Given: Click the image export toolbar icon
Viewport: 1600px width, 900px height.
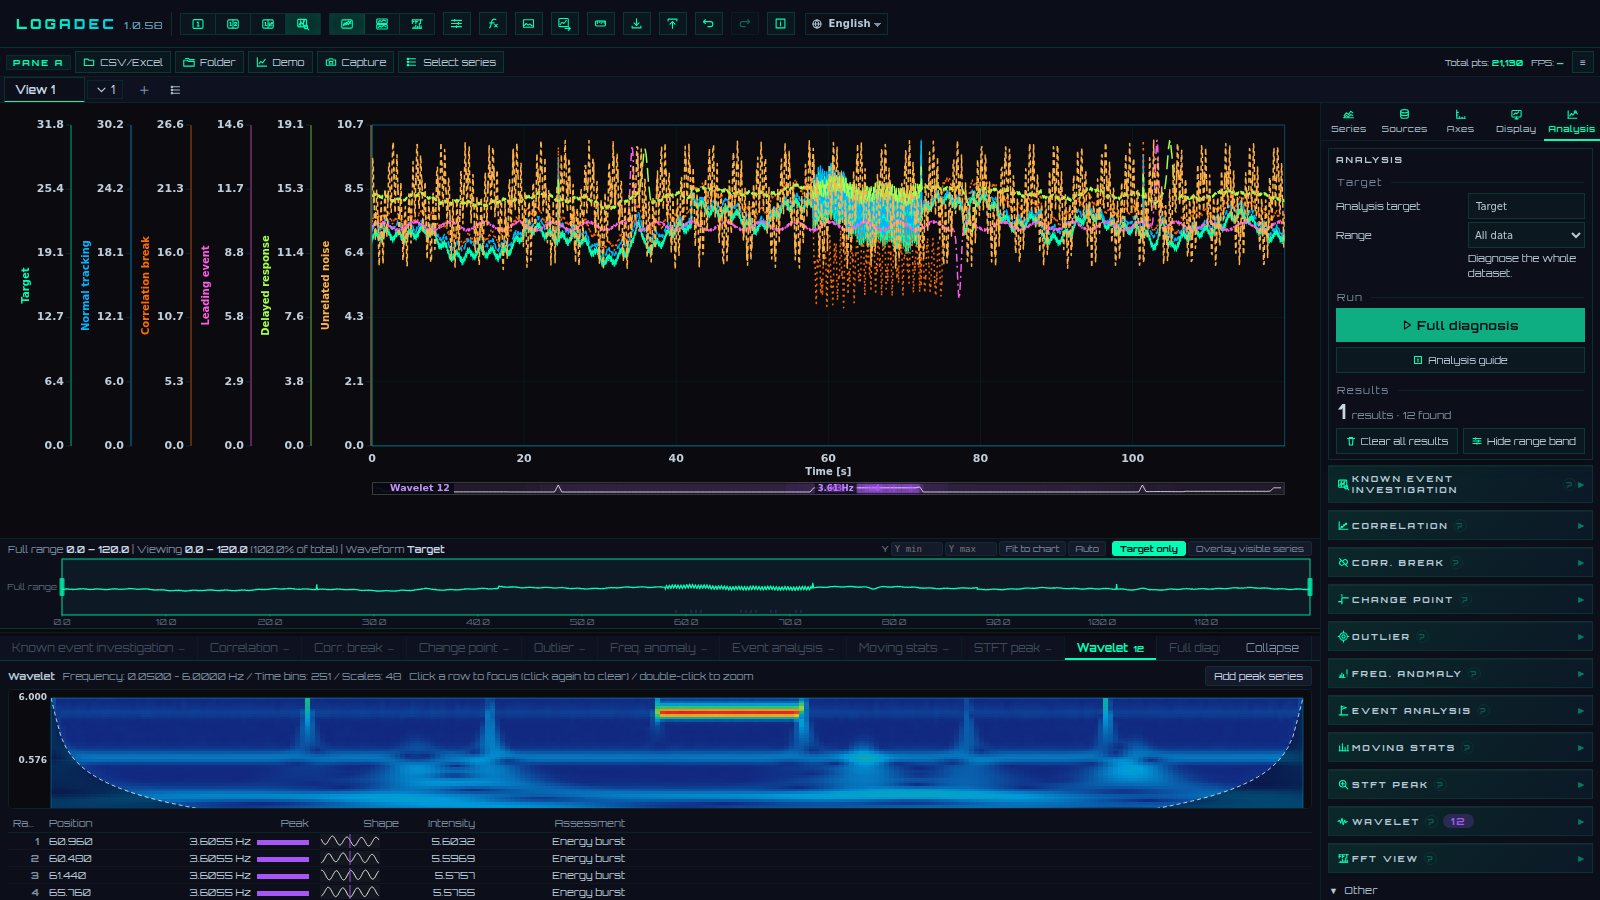Looking at the screenshot, I should (529, 24).
